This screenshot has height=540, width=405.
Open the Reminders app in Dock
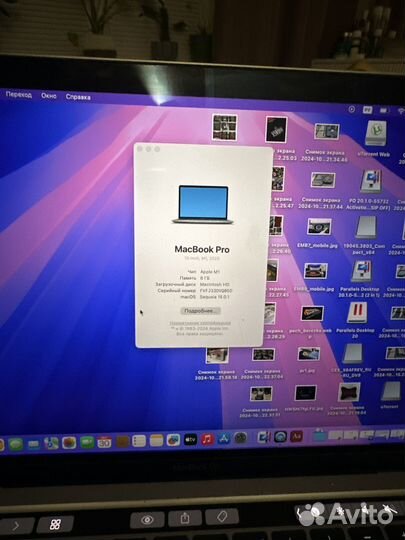click(139, 441)
